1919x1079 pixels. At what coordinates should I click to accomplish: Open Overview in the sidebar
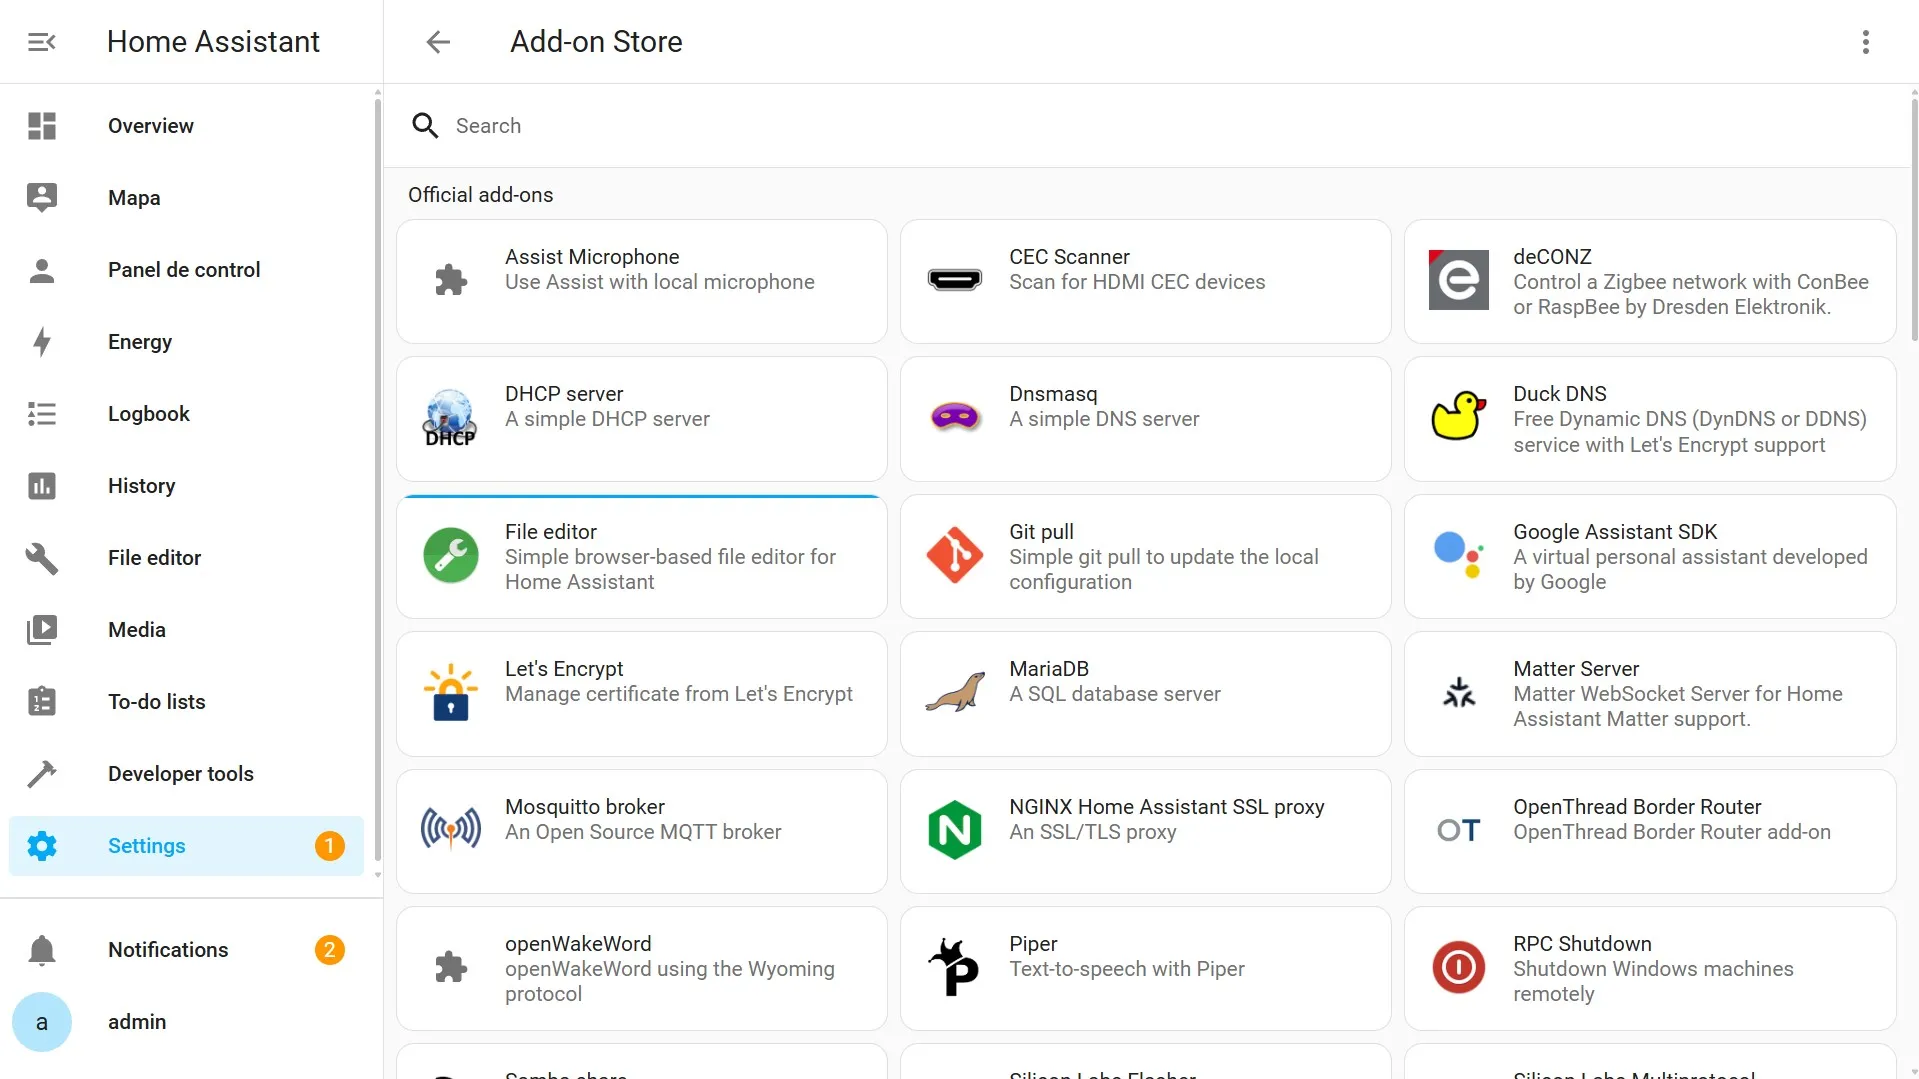pos(186,126)
